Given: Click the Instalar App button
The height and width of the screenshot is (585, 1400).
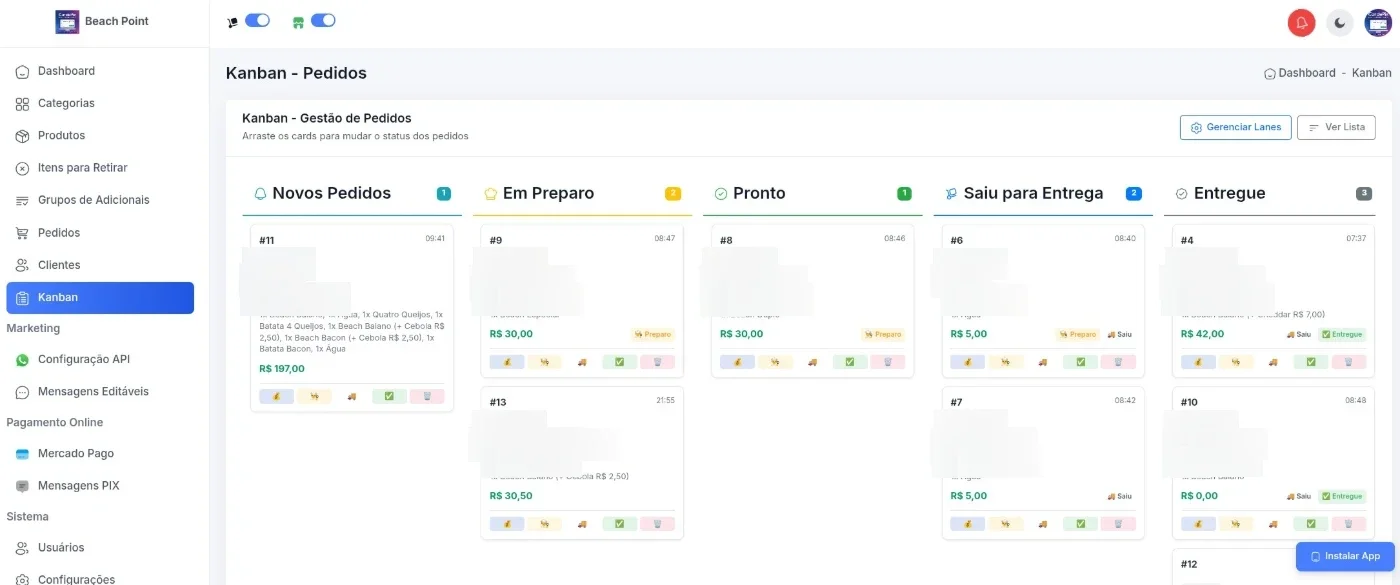Looking at the screenshot, I should pyautogui.click(x=1345, y=556).
